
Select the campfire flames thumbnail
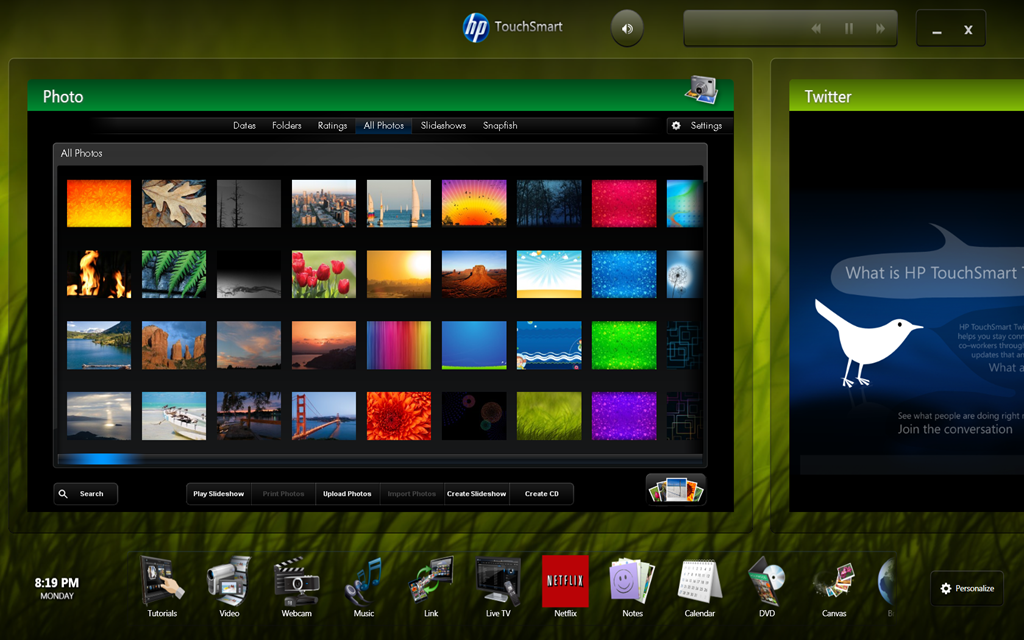tap(99, 274)
